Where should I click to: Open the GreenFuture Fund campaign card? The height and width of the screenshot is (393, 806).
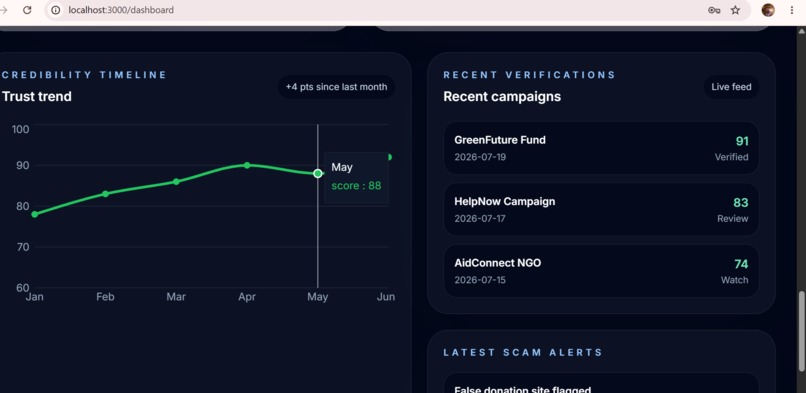(601, 148)
